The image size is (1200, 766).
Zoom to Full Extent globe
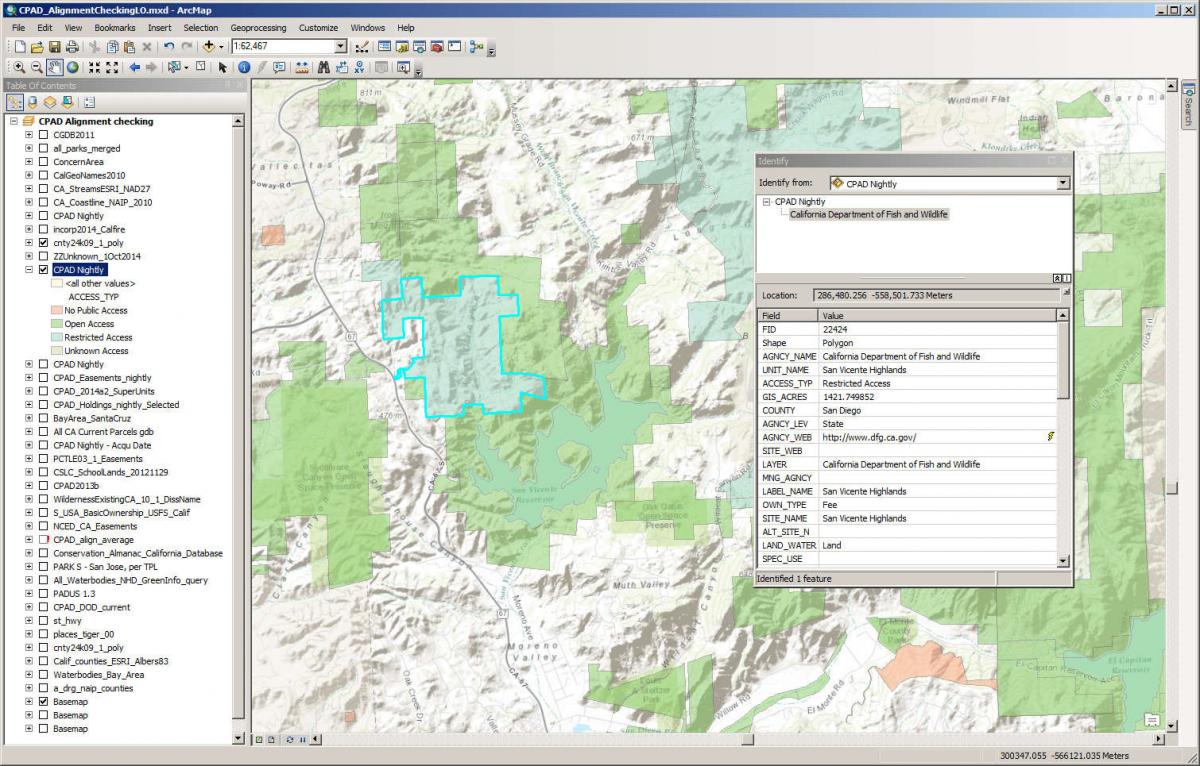click(72, 67)
